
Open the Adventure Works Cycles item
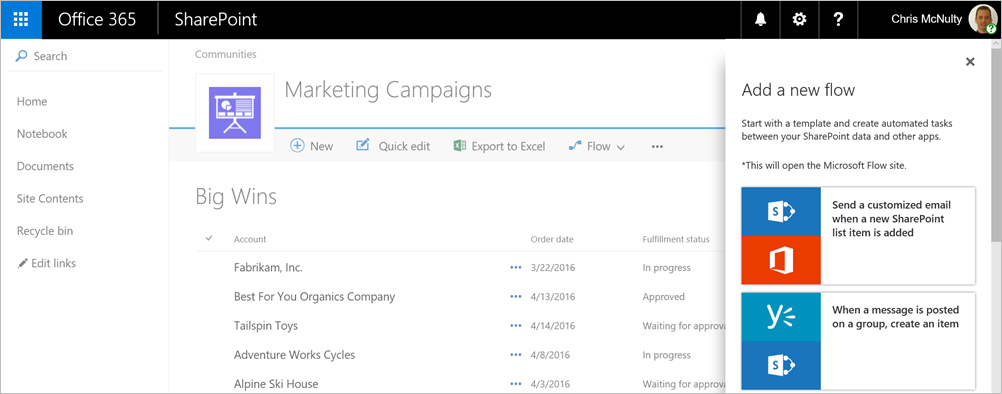click(x=295, y=355)
